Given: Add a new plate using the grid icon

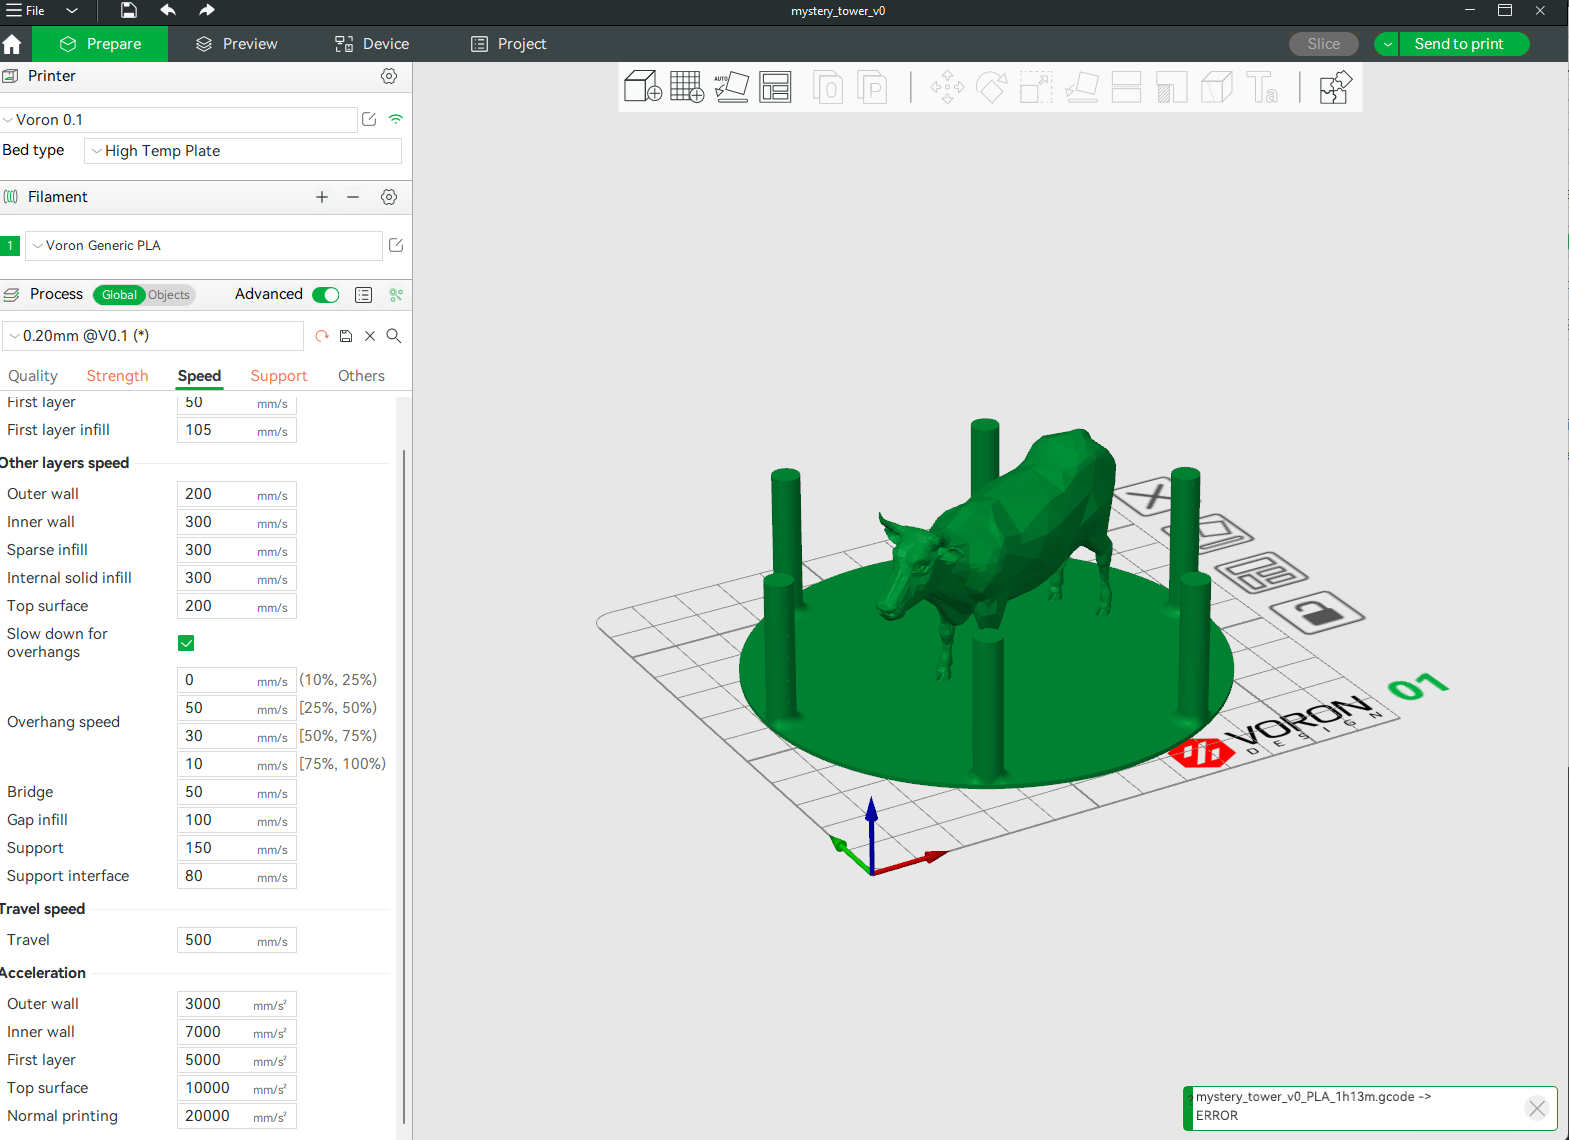Looking at the screenshot, I should click(687, 87).
